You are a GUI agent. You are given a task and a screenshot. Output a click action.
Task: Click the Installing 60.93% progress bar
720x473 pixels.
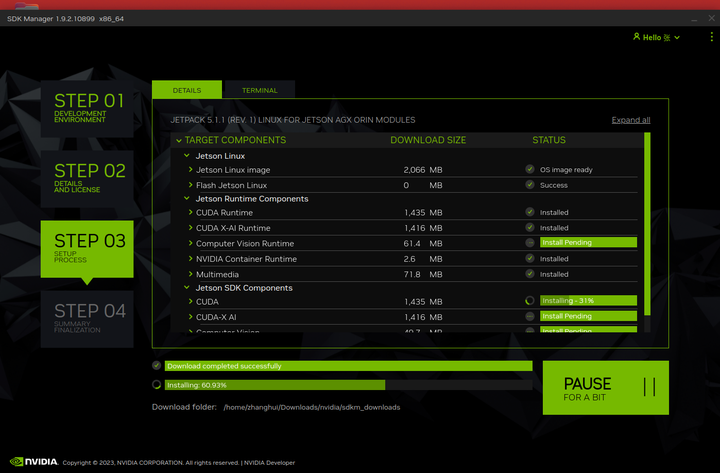(x=349, y=385)
